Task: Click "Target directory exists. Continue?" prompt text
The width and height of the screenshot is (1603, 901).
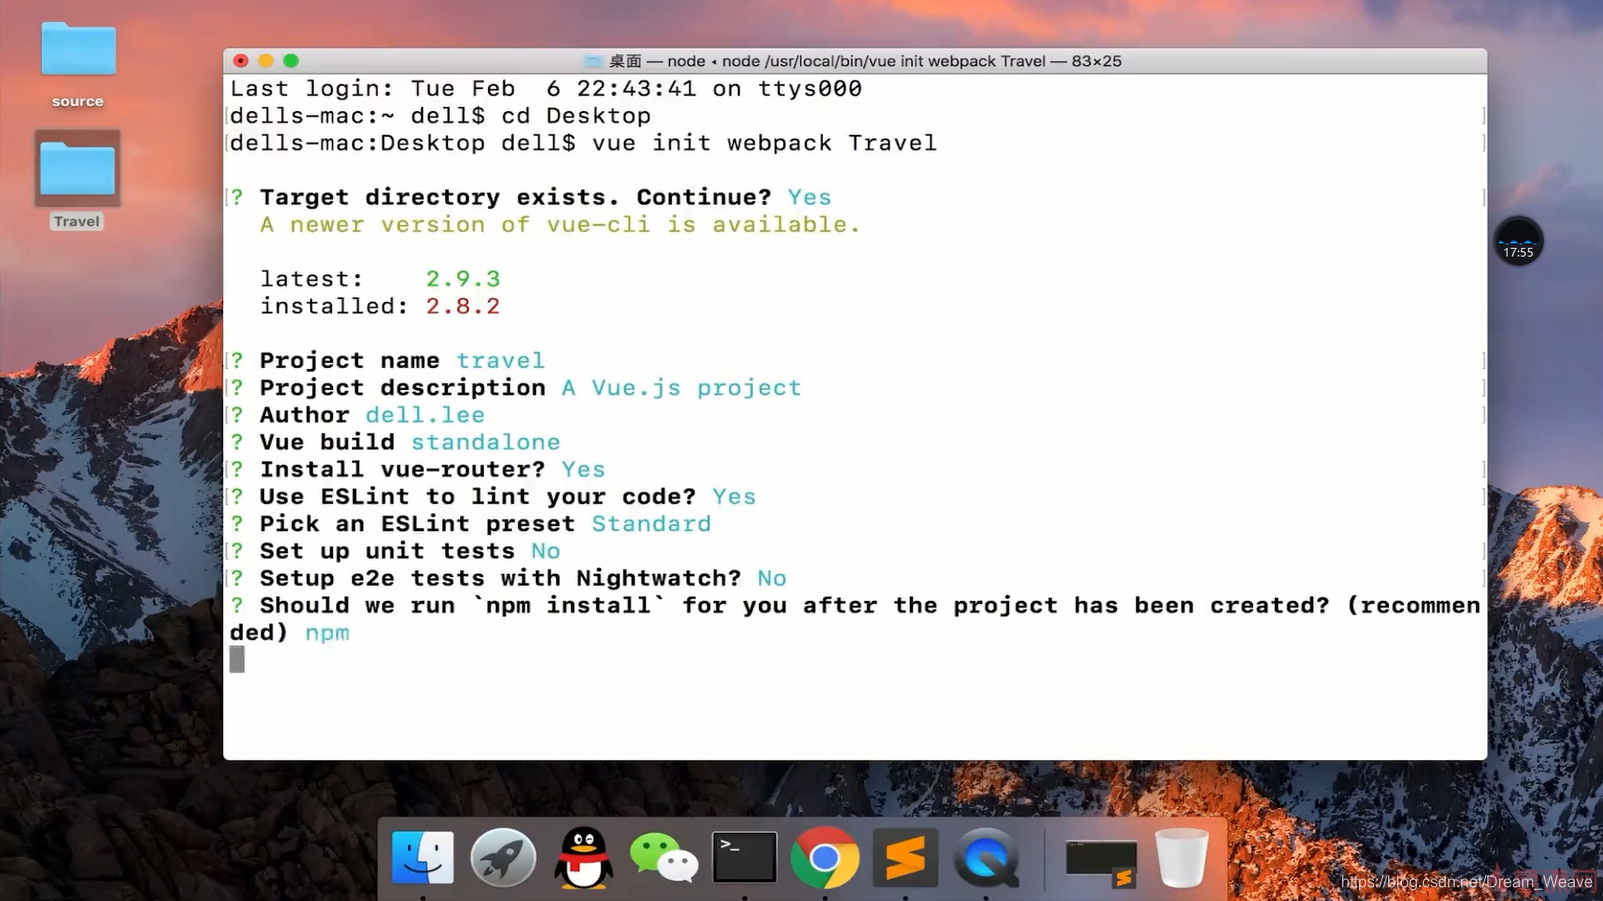Action: [516, 197]
